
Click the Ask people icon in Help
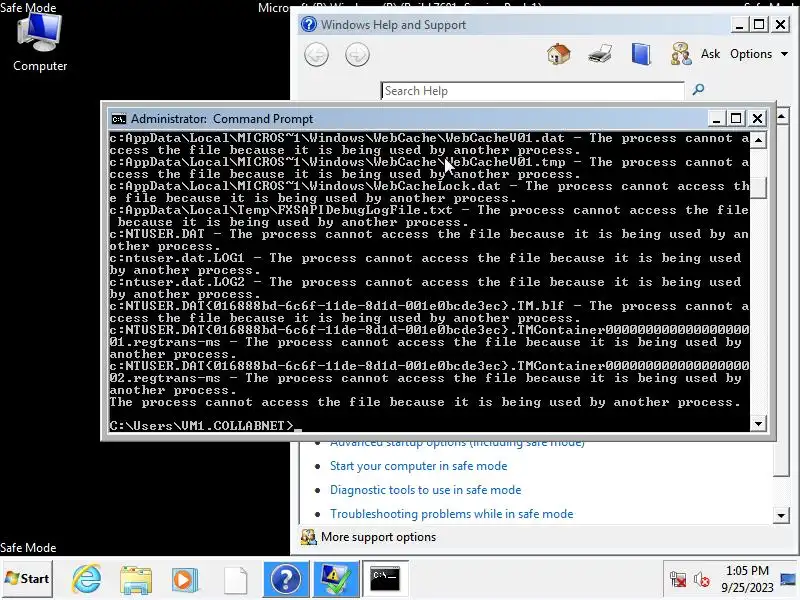click(x=681, y=54)
